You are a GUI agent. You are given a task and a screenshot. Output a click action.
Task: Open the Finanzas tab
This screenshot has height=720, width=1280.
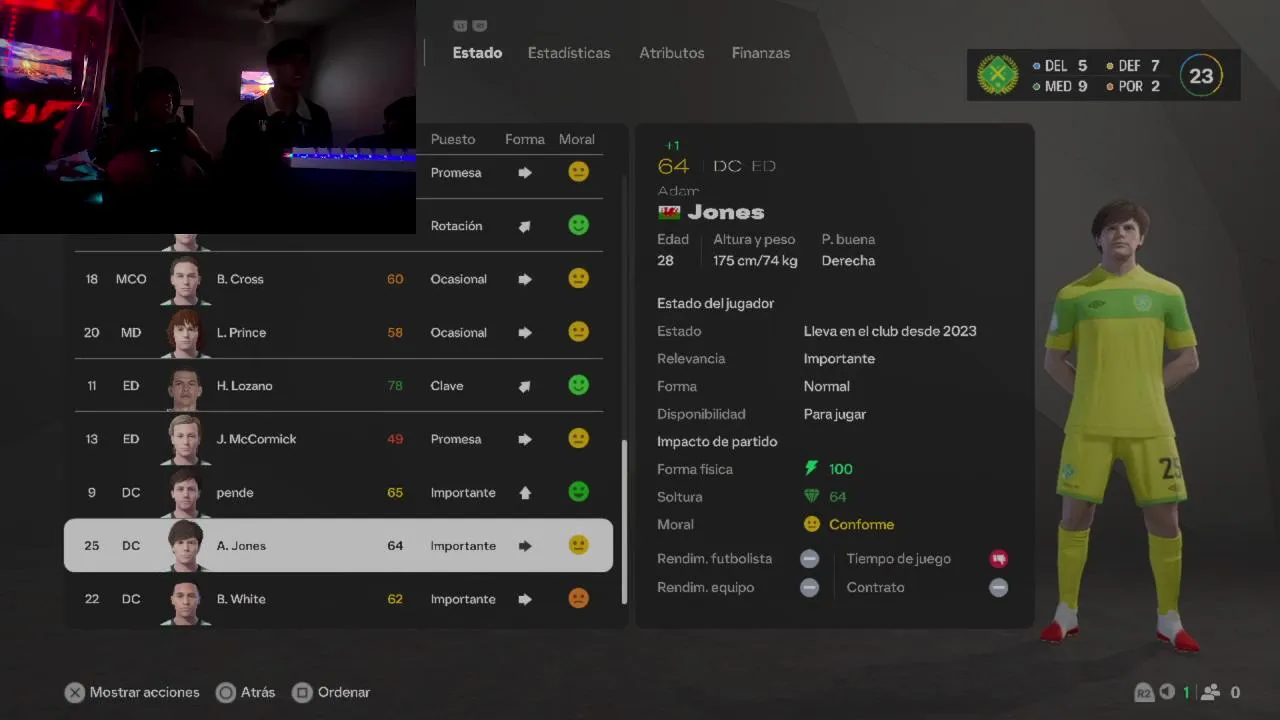[761, 53]
